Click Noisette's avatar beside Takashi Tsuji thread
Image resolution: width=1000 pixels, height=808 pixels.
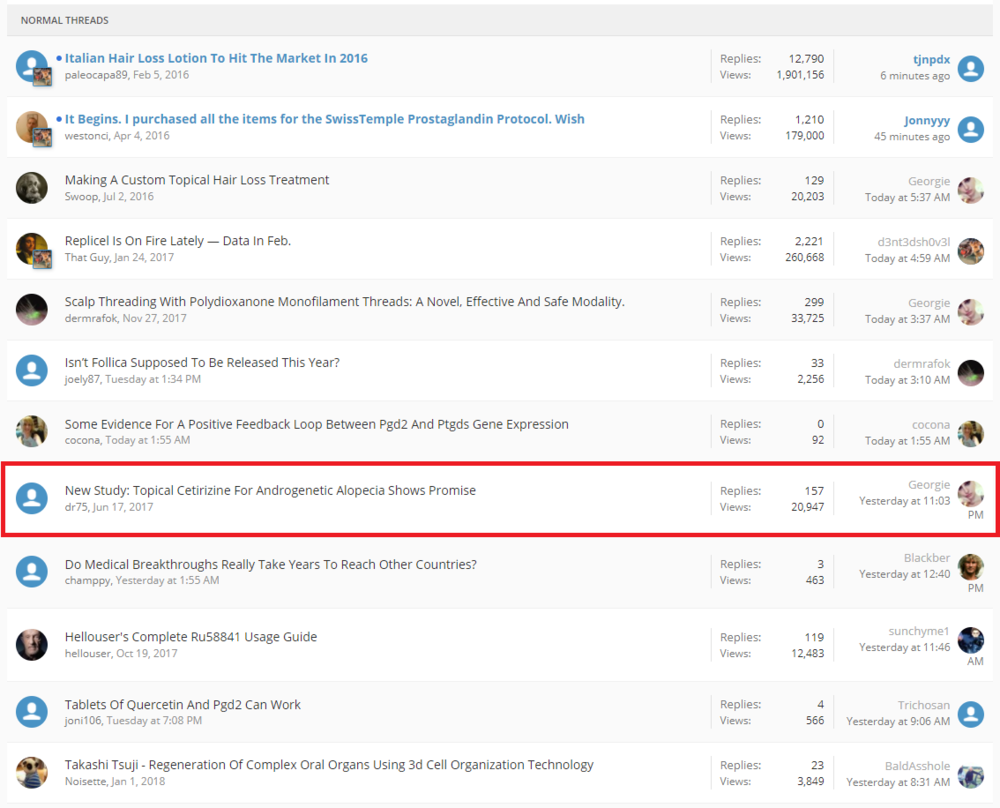pyautogui.click(x=32, y=773)
